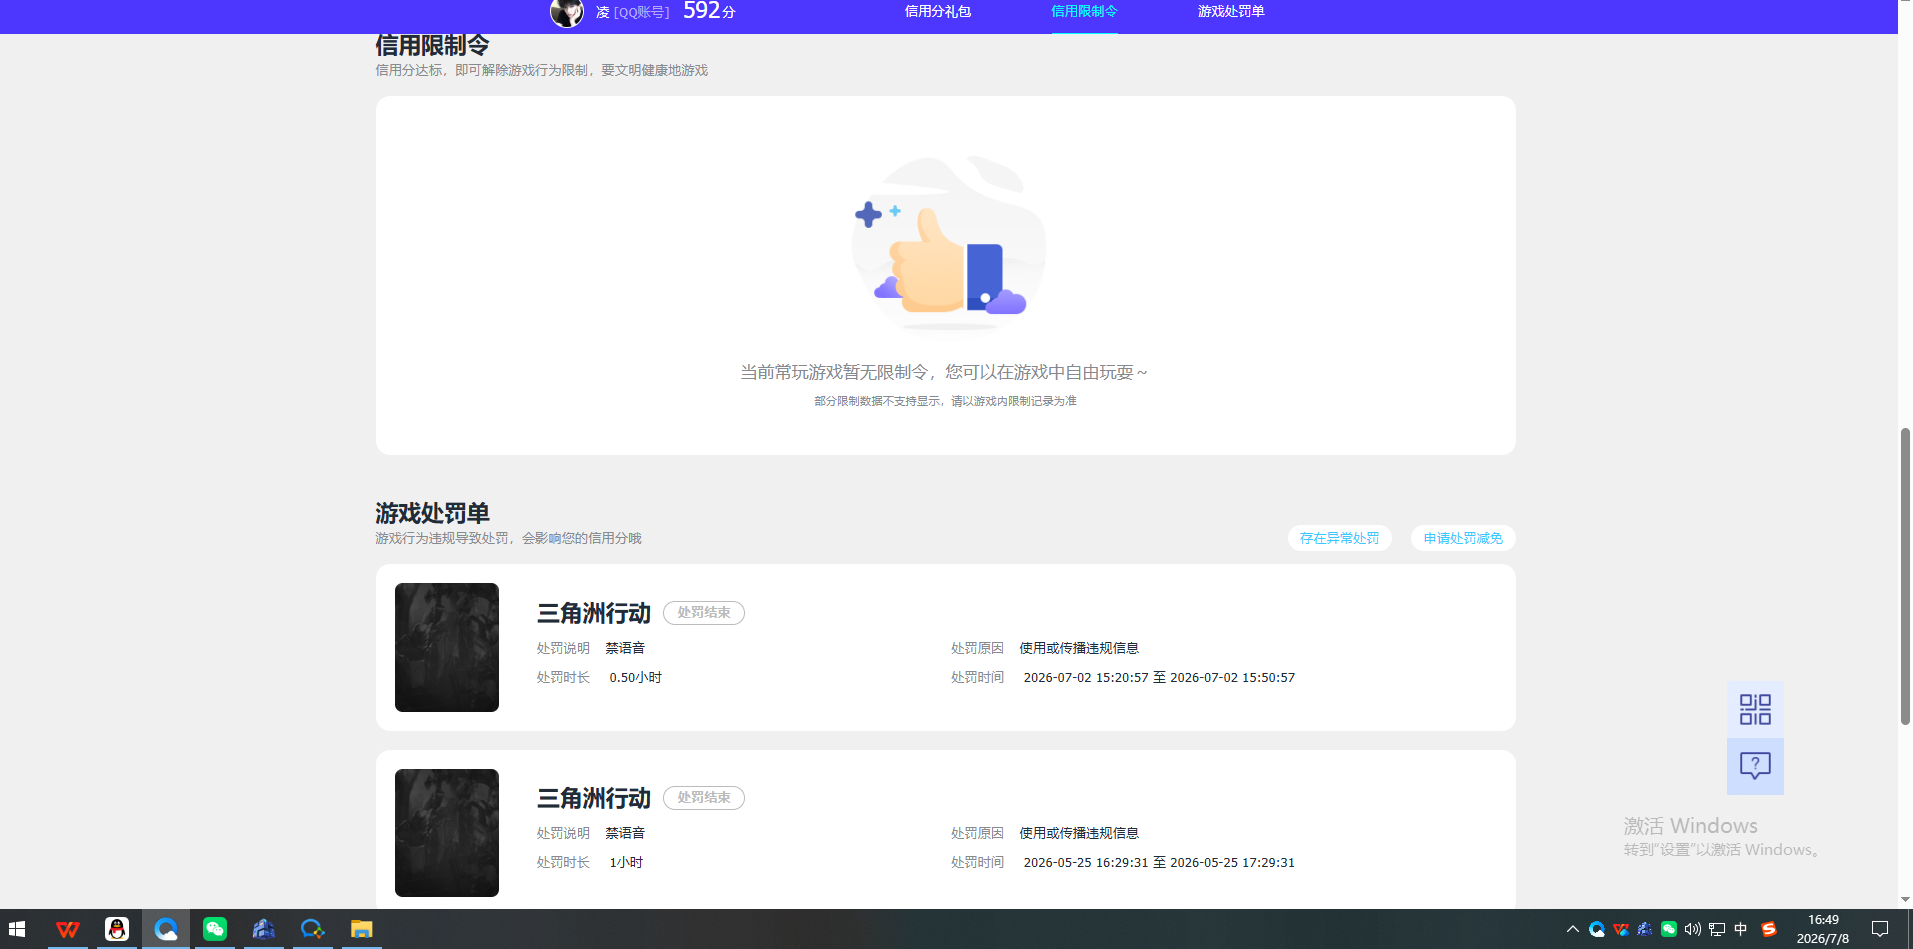Open the QR code floating icon

point(1755,710)
